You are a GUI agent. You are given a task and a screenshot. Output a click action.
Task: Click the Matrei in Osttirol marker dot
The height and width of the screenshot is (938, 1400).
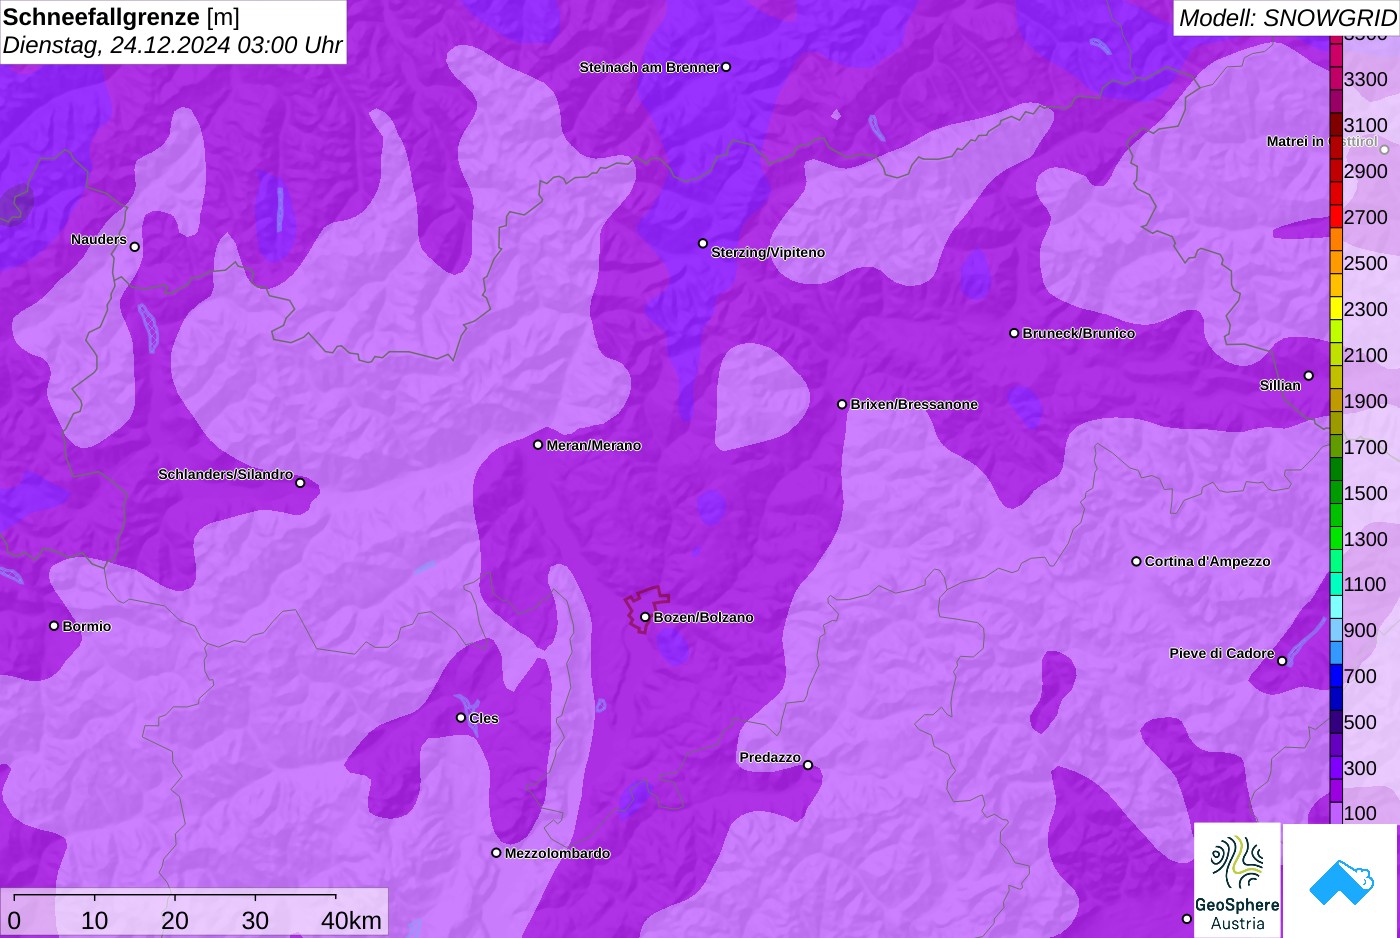[x=1385, y=150]
